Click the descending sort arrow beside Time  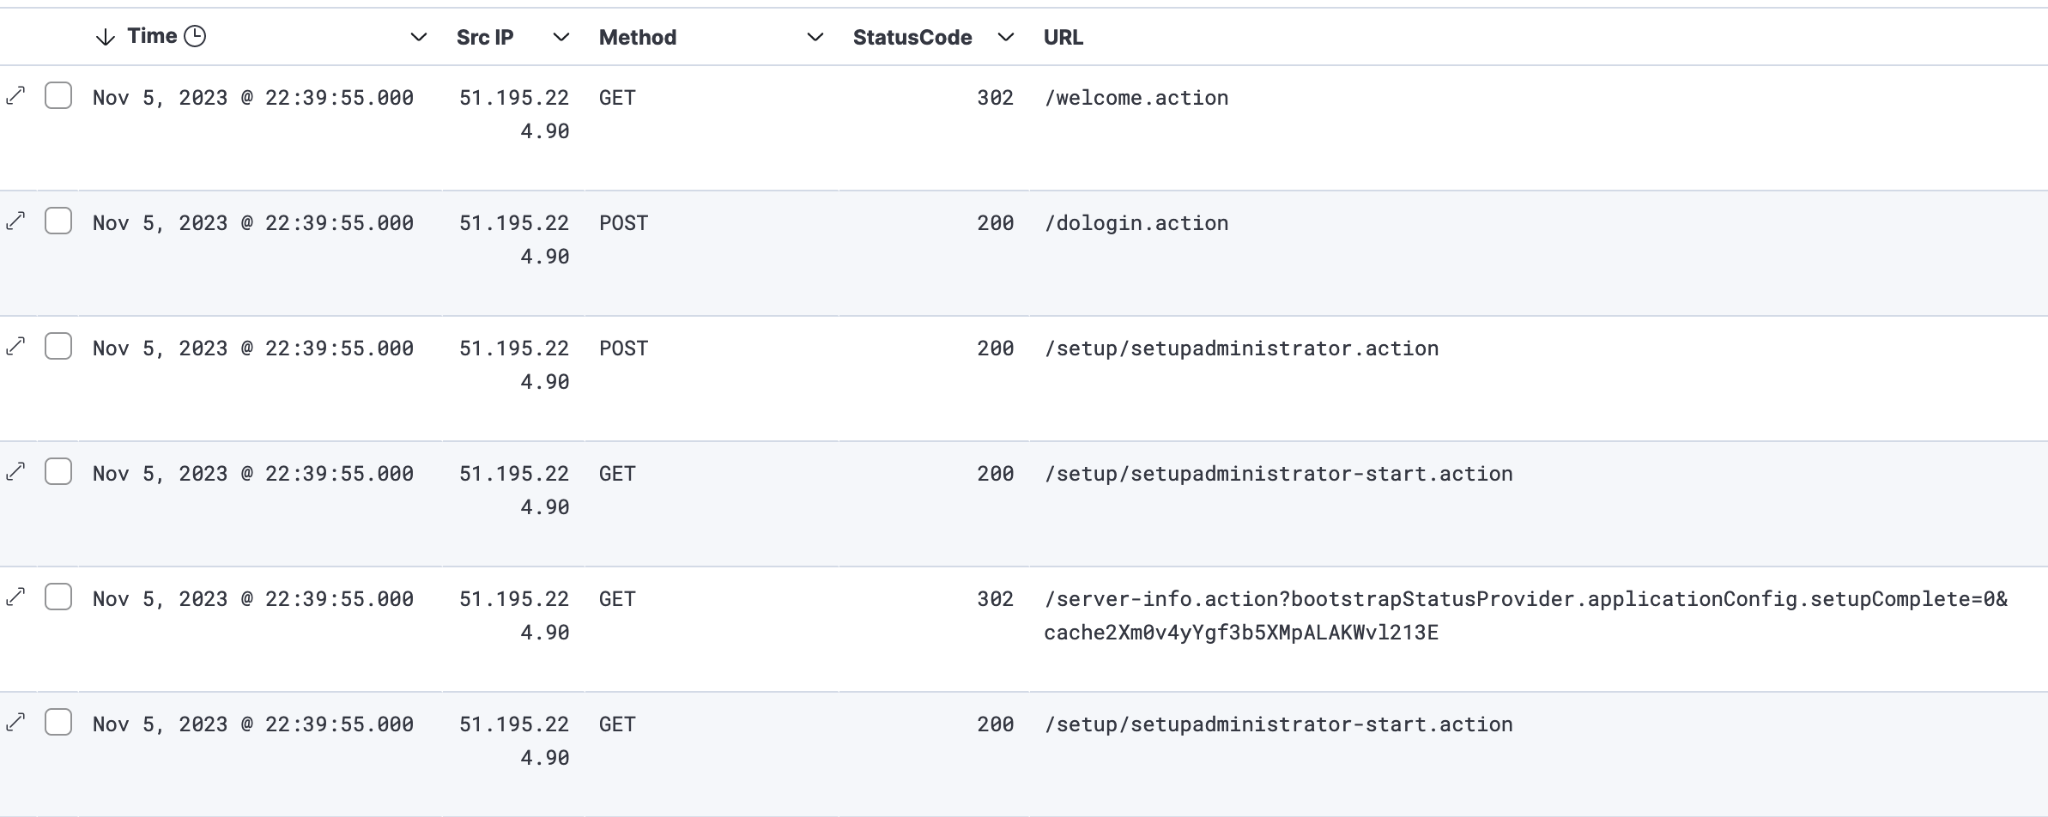point(105,37)
